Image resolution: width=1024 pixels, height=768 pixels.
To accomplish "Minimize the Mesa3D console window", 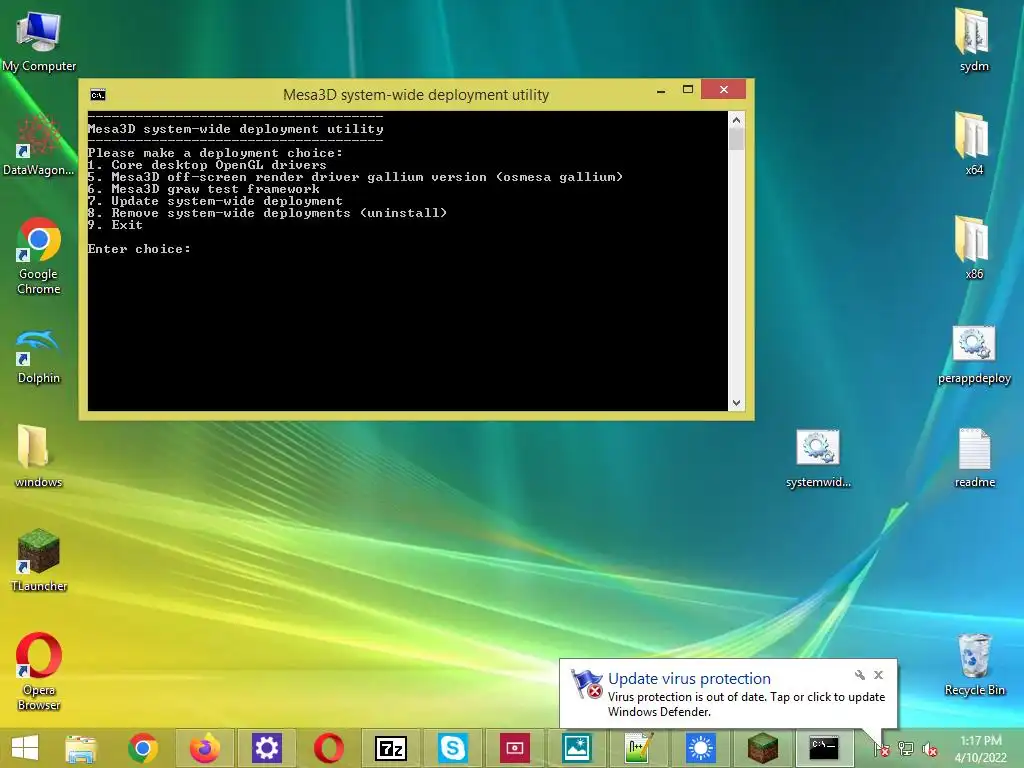I will 661,90.
